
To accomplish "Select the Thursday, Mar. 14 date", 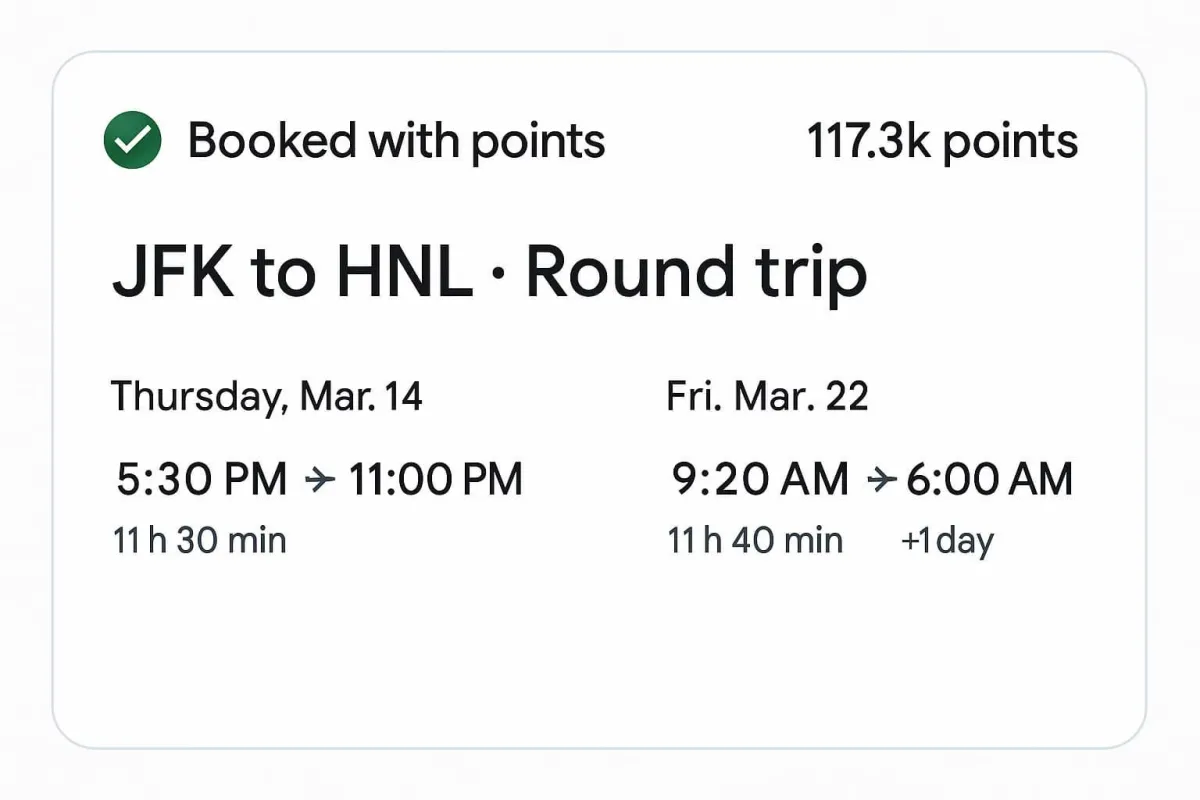I will pos(267,397).
